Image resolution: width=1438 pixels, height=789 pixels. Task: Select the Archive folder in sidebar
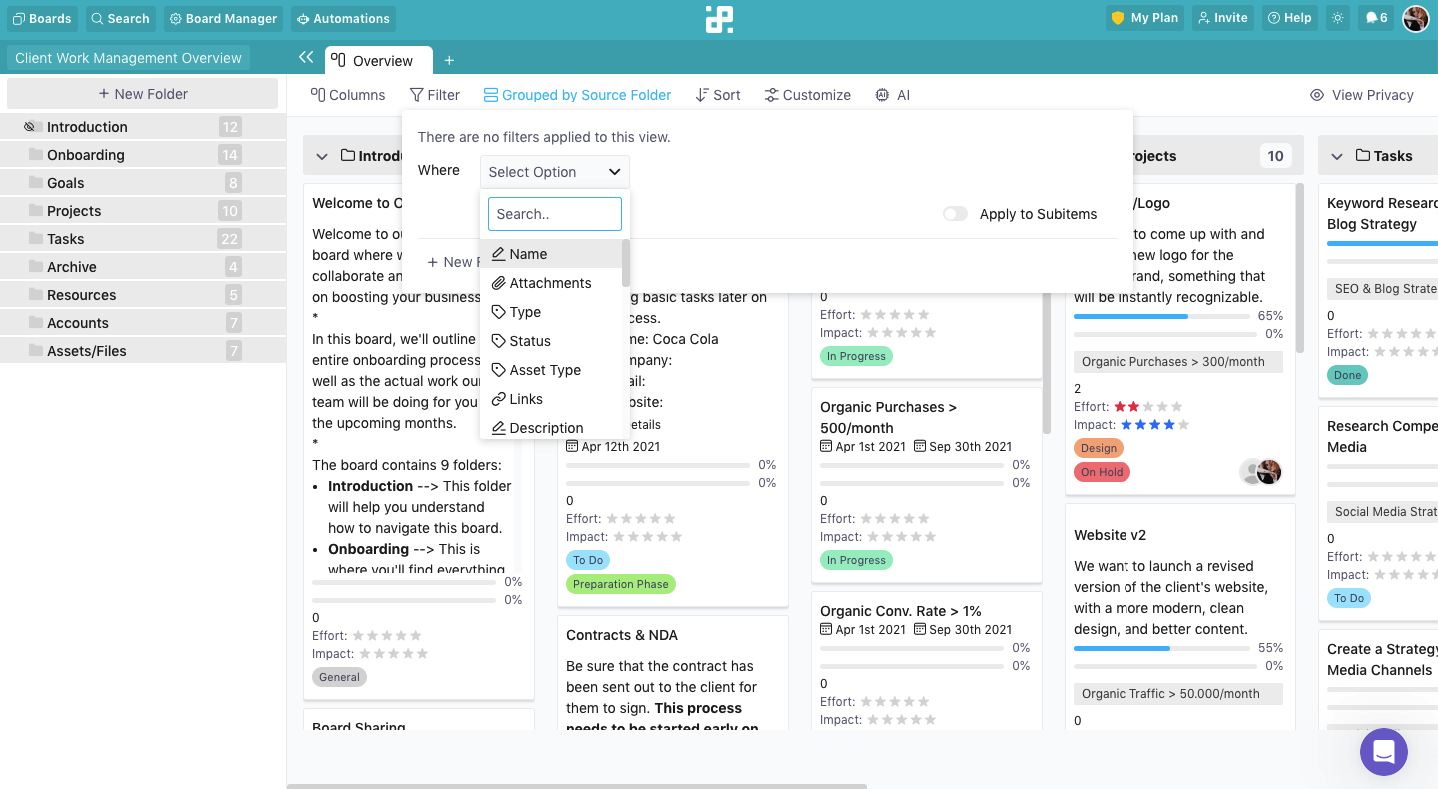pyautogui.click(x=143, y=267)
